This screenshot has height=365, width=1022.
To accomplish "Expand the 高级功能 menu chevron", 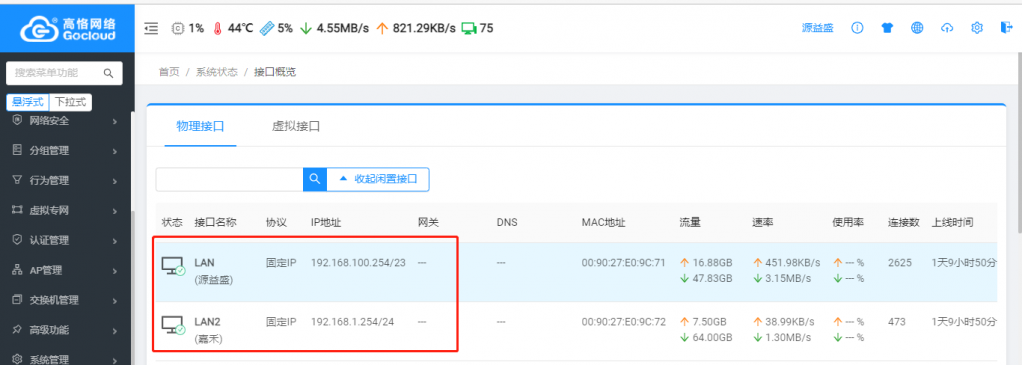I will (114, 331).
